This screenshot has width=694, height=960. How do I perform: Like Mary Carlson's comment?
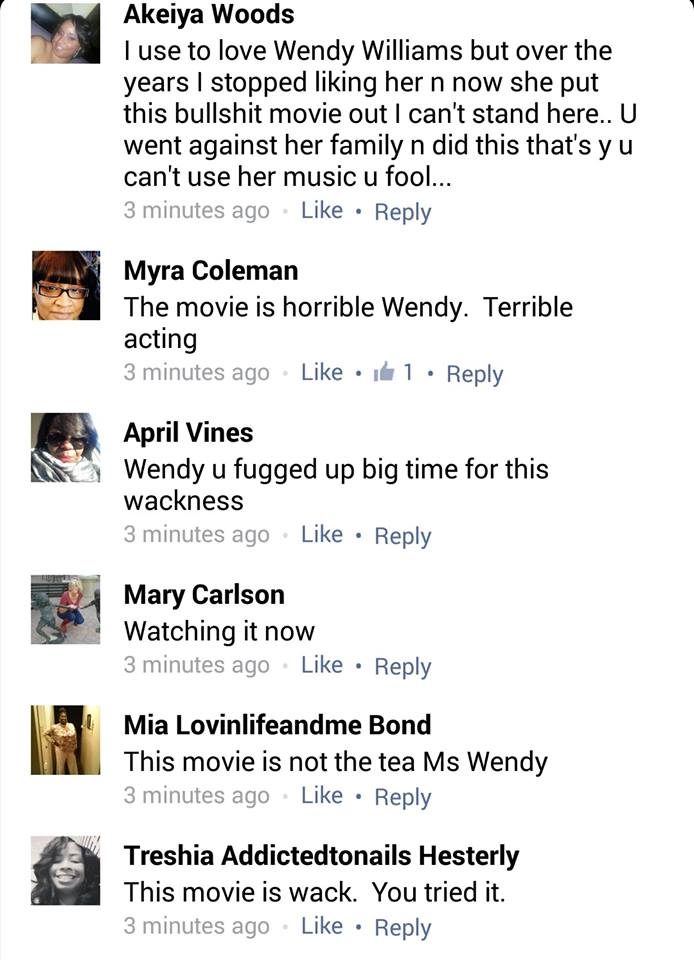[322, 666]
